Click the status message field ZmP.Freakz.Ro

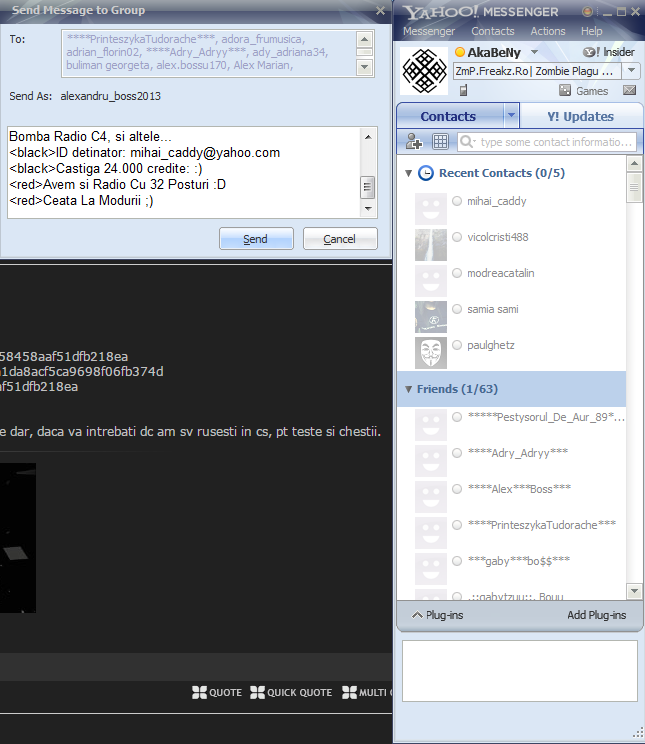(x=537, y=71)
